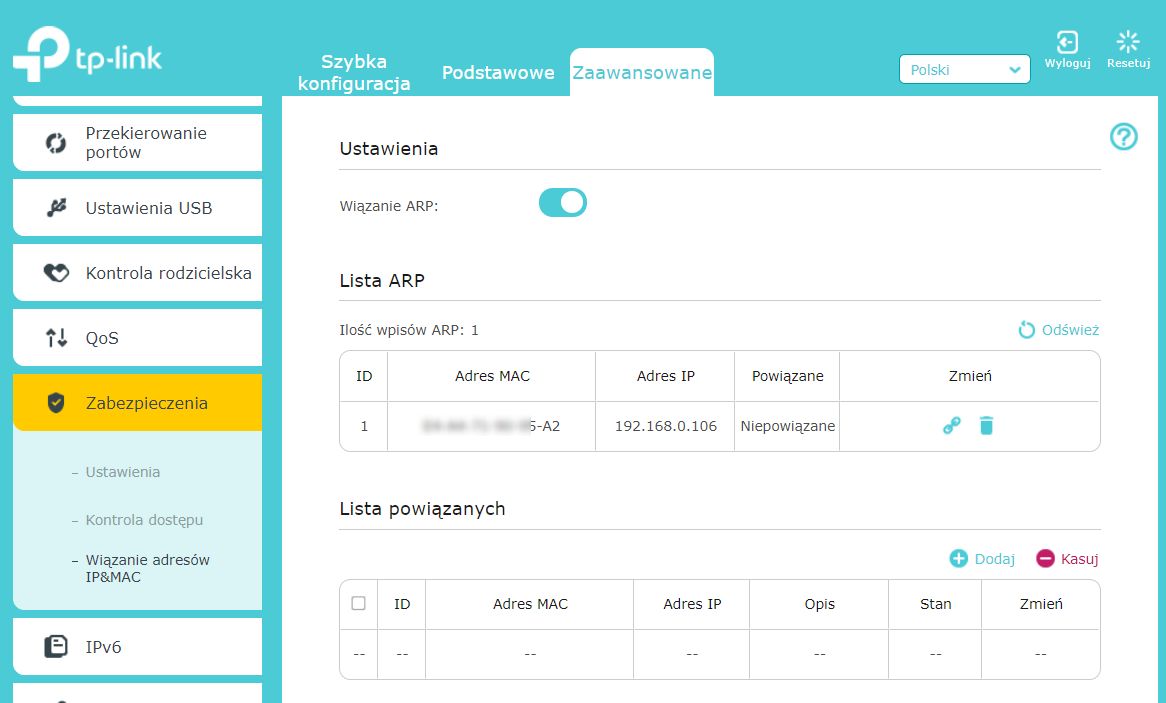Click the Wyloguj logout icon
This screenshot has width=1166, height=703.
[x=1067, y=42]
